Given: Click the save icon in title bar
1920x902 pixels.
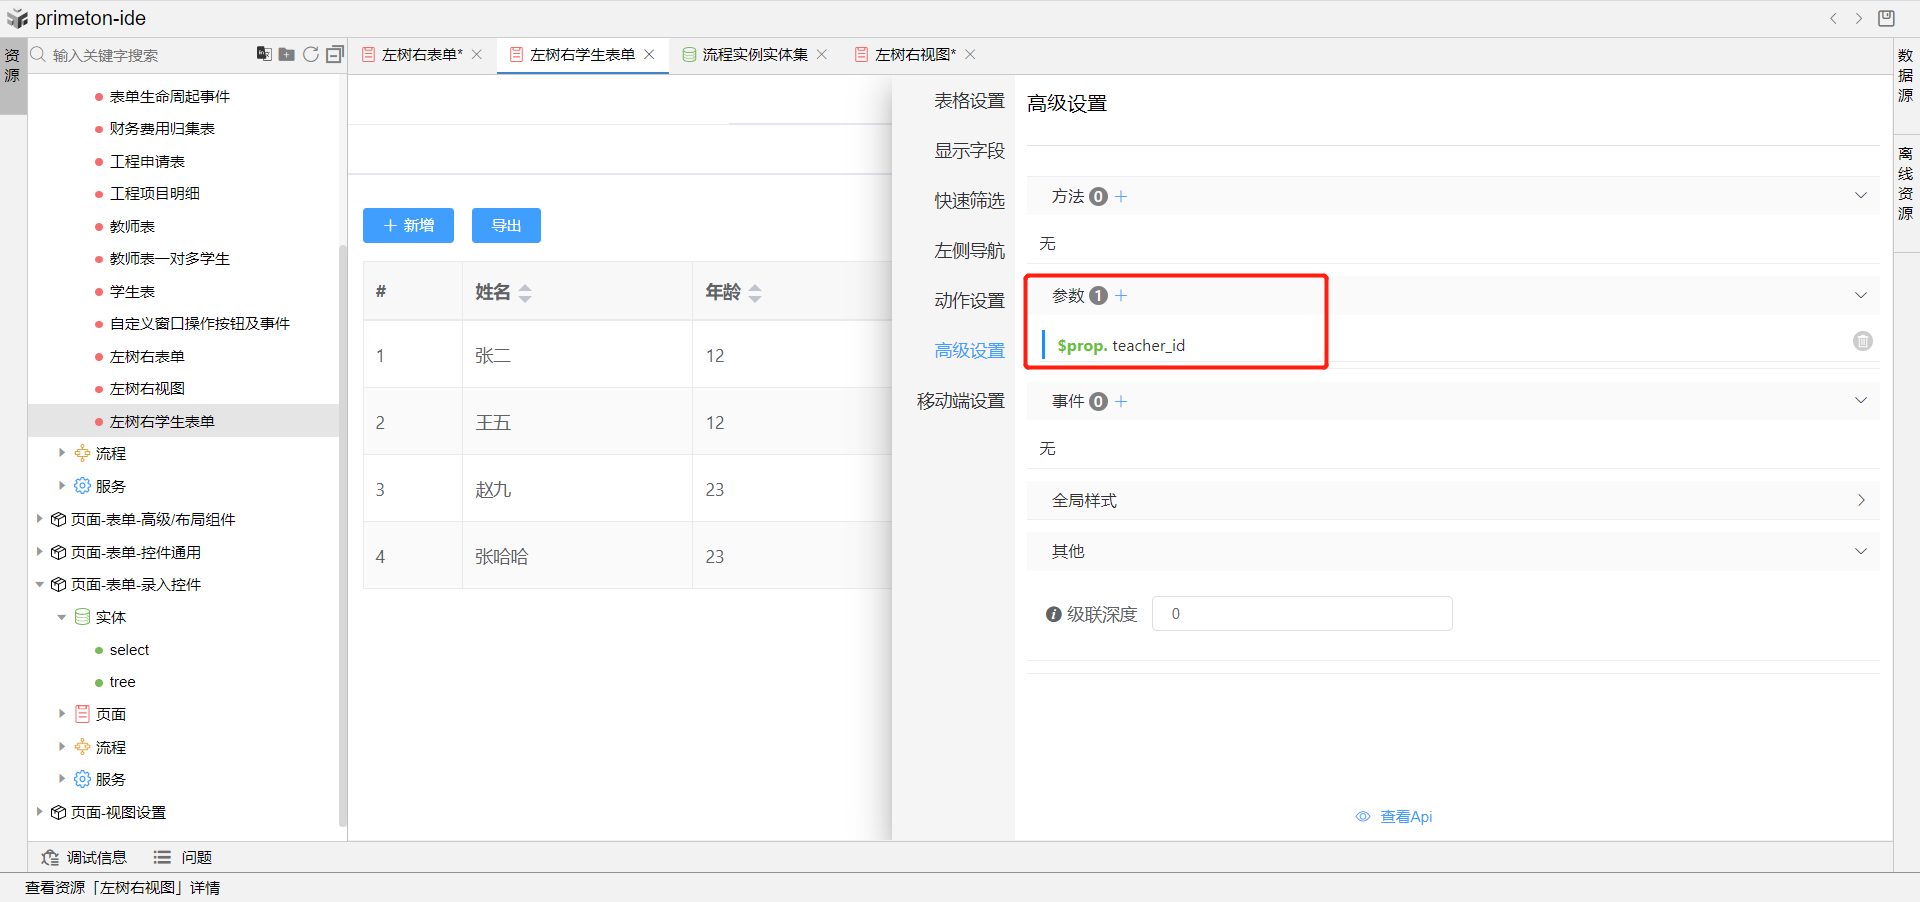Looking at the screenshot, I should [1886, 18].
